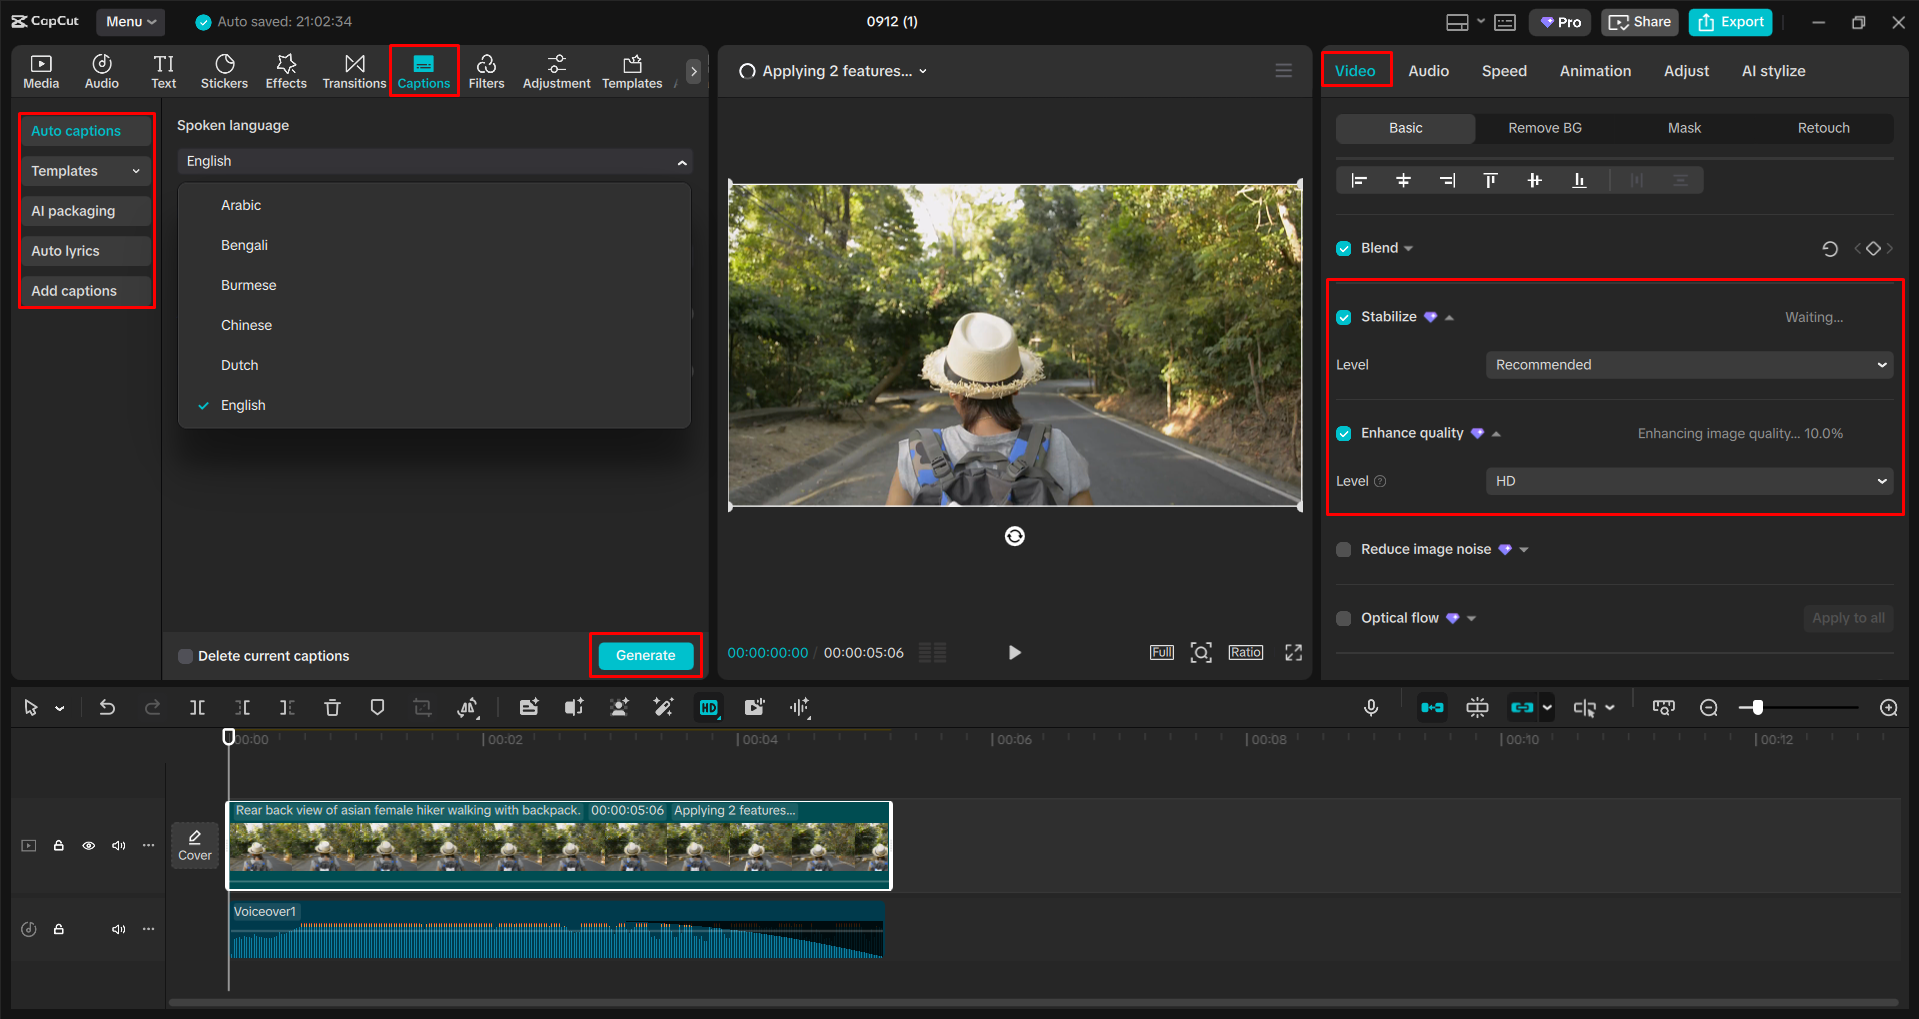Click the undo arrow in timeline toolbar
1919x1019 pixels.
107,708
